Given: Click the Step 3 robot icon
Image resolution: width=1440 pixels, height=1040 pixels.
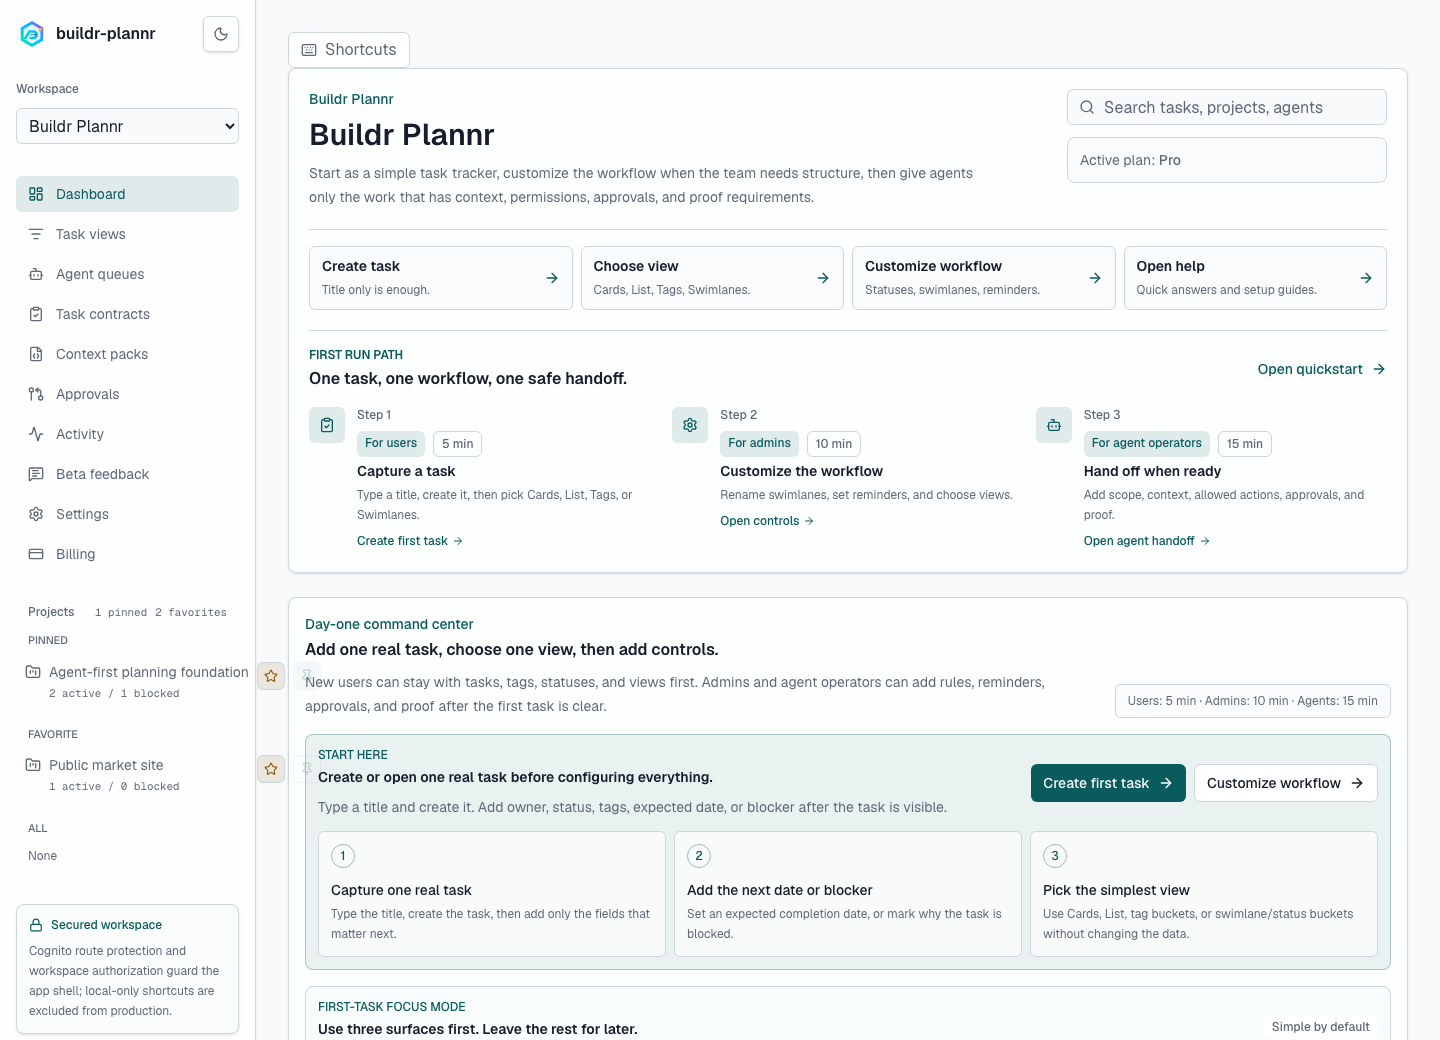Looking at the screenshot, I should [x=1054, y=425].
